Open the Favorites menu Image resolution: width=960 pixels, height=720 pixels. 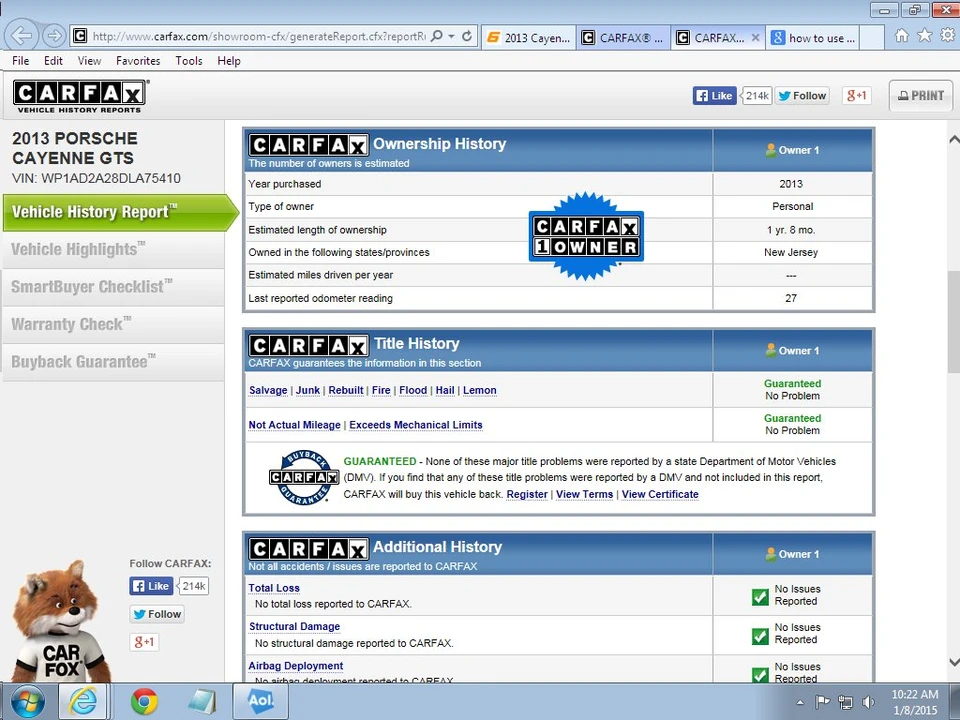click(x=138, y=61)
